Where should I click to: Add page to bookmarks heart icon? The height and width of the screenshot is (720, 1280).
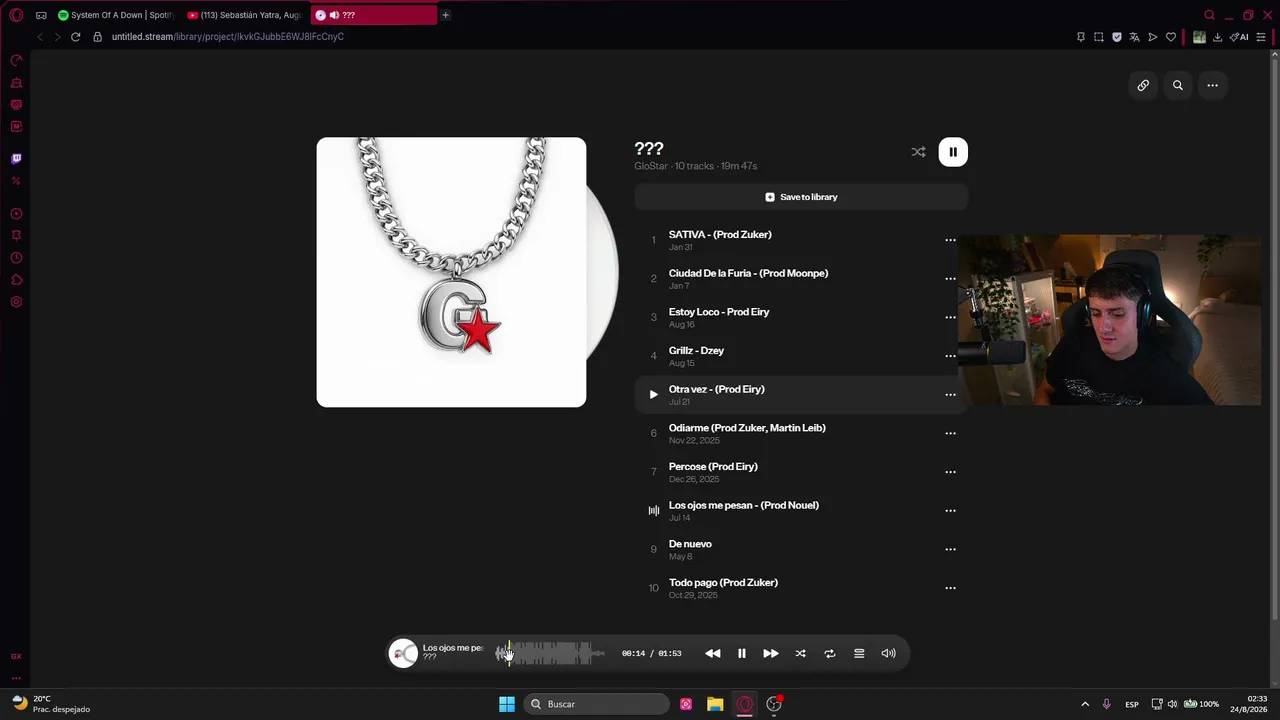click(1171, 37)
